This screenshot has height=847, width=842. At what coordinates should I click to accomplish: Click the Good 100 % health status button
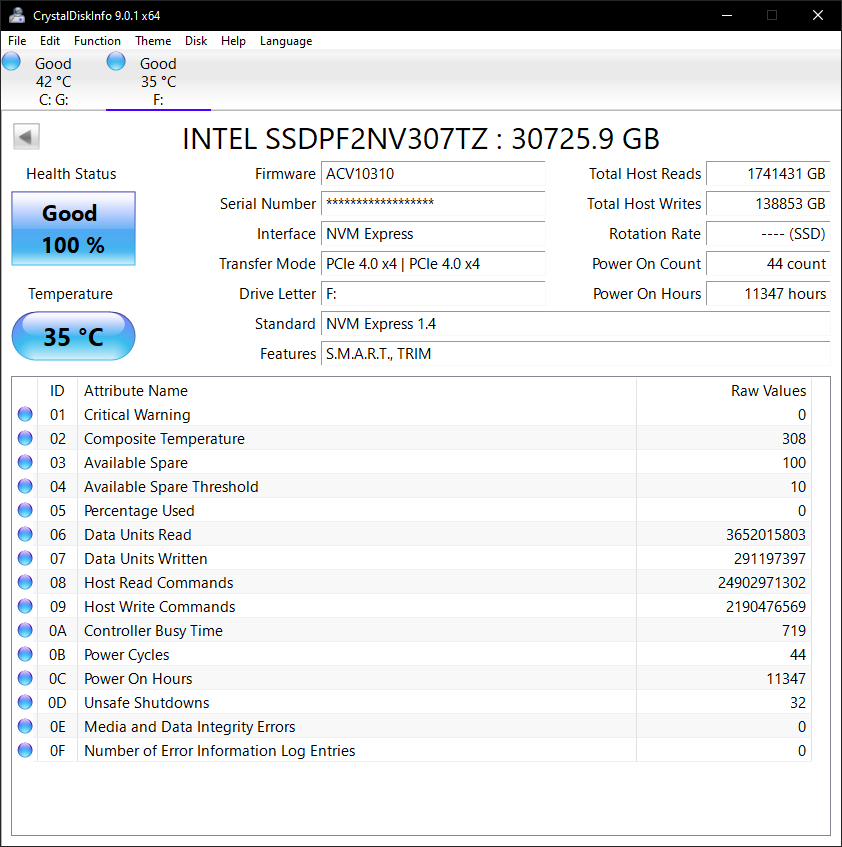73,228
